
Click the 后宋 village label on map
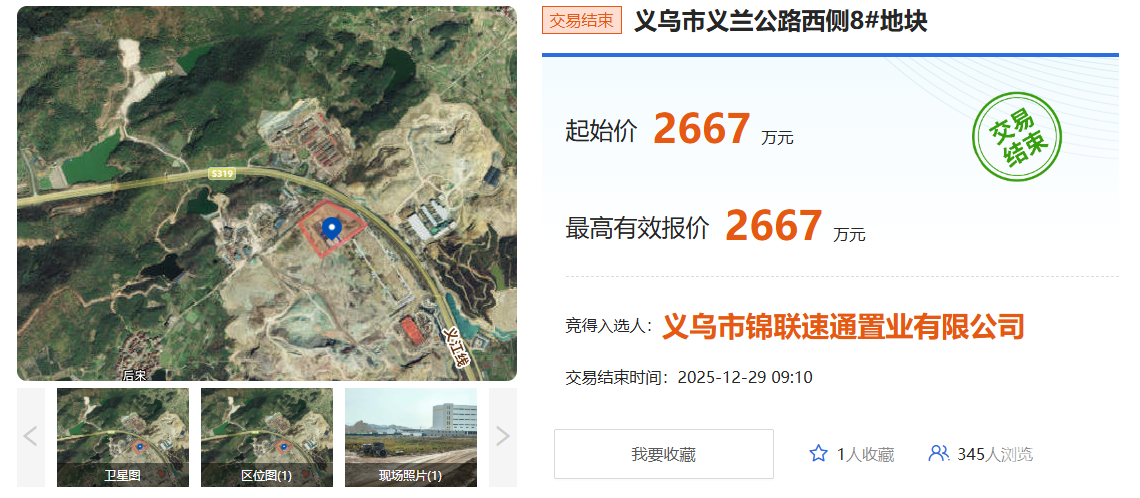click(x=134, y=375)
